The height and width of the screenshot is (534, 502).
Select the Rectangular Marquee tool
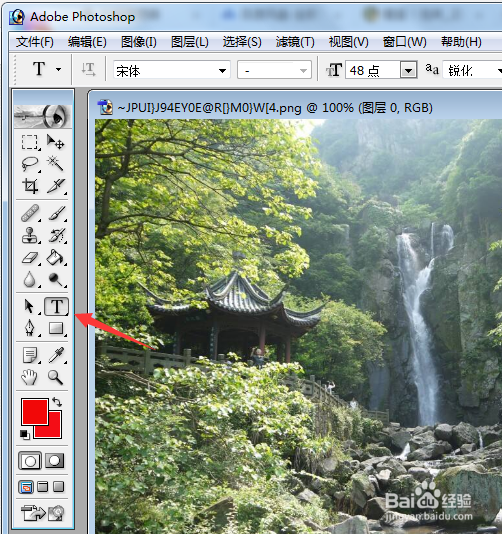click(x=30, y=142)
